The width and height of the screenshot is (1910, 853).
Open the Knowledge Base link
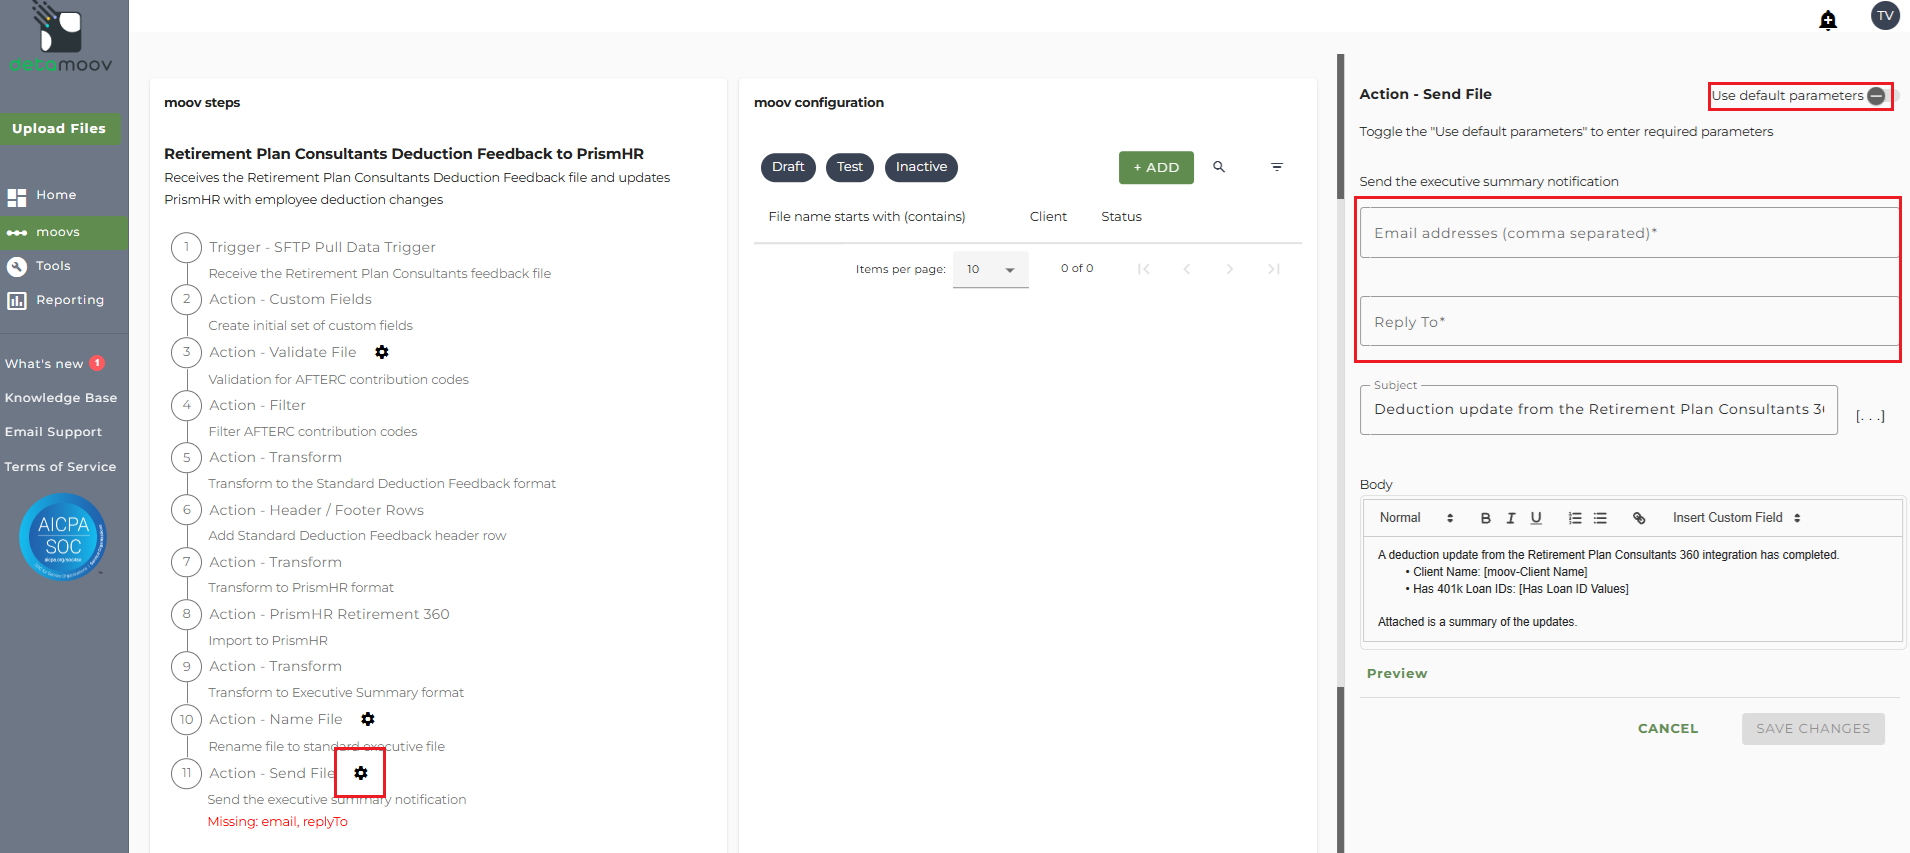coord(61,398)
